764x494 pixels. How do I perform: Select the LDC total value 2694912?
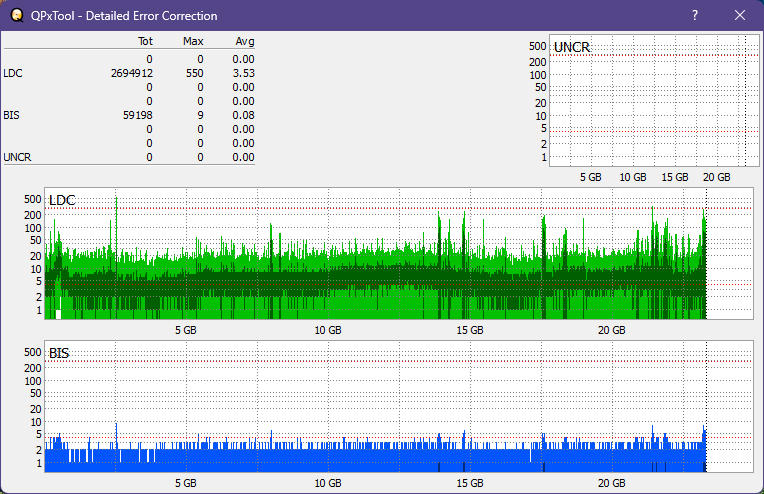pyautogui.click(x=132, y=73)
